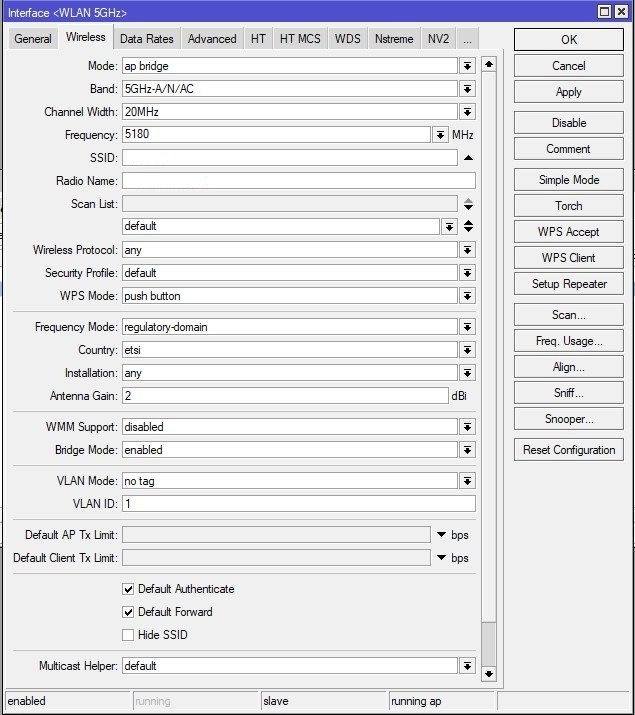Open the VLAN Mode dropdown
The image size is (635, 715).
tap(467, 481)
